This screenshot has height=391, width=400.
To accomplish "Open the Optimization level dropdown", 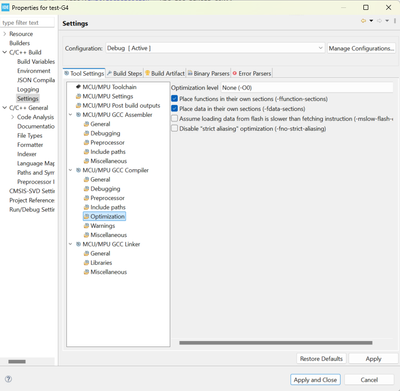I will 307,88.
